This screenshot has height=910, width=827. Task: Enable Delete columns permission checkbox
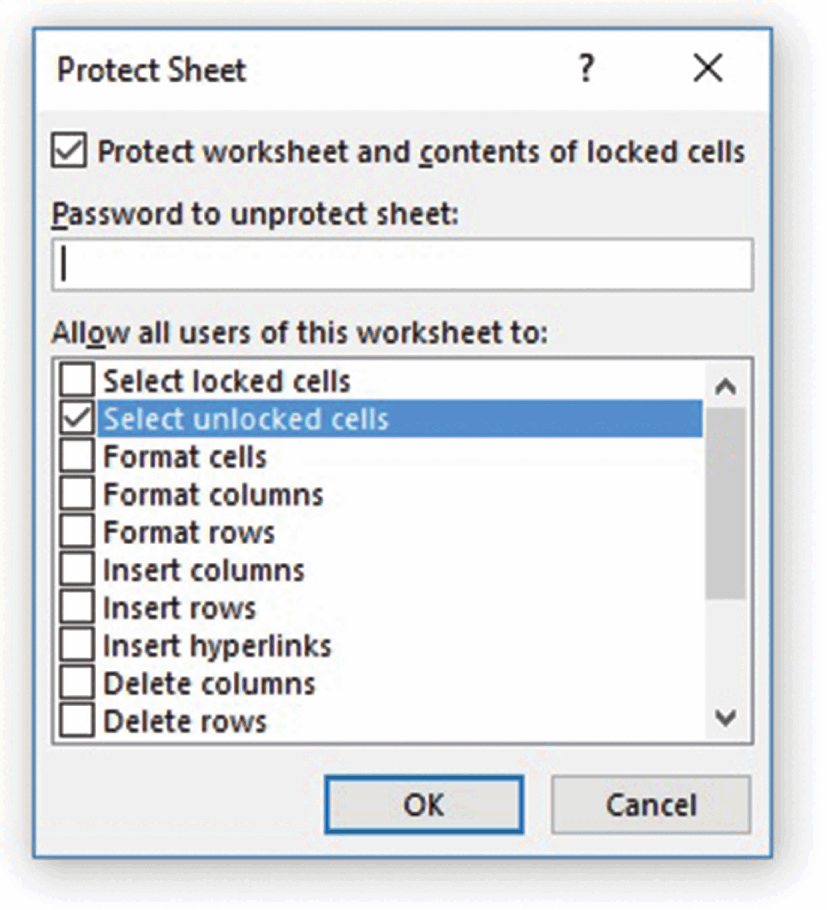[x=77, y=685]
